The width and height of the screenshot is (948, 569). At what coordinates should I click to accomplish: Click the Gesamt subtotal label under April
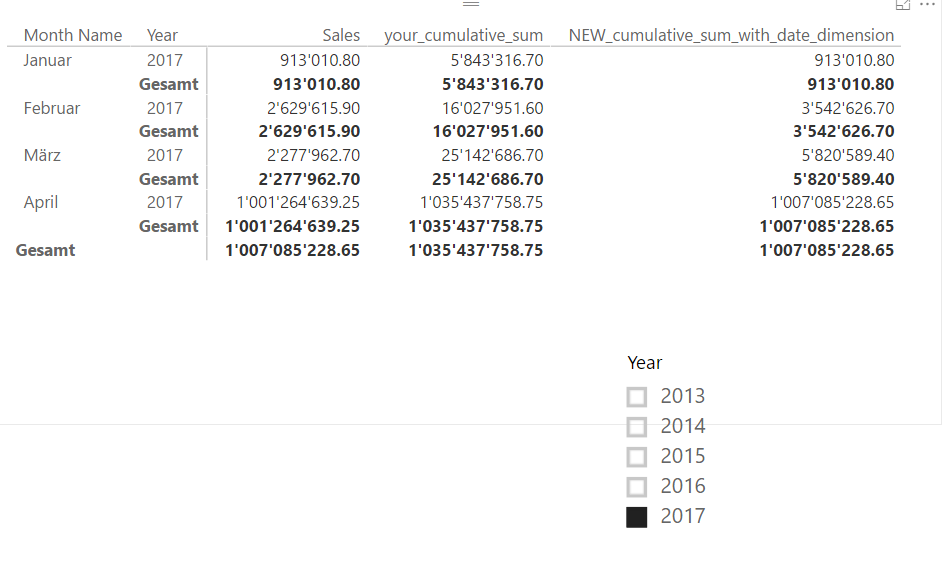tap(169, 226)
